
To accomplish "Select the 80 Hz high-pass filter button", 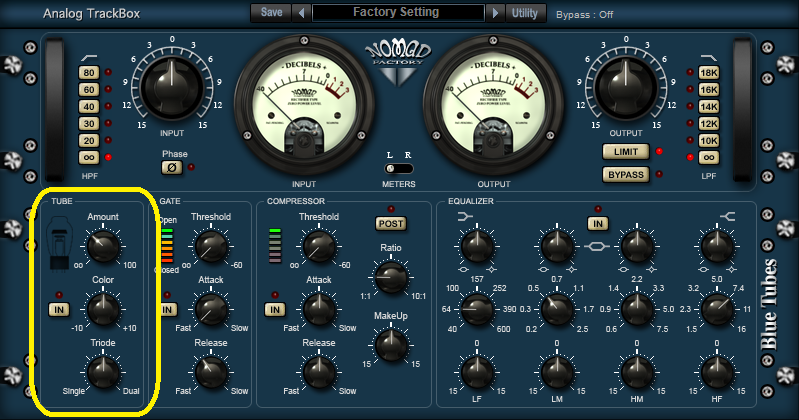I will point(89,72).
